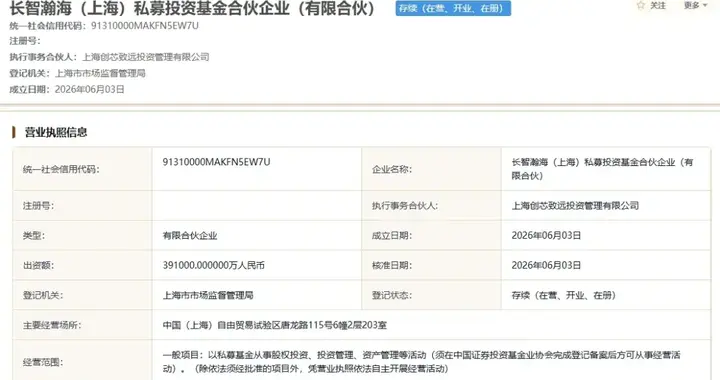Screen dimensions: 720x380
Task: Click the 企业名称 label cell
Action: tap(432, 169)
